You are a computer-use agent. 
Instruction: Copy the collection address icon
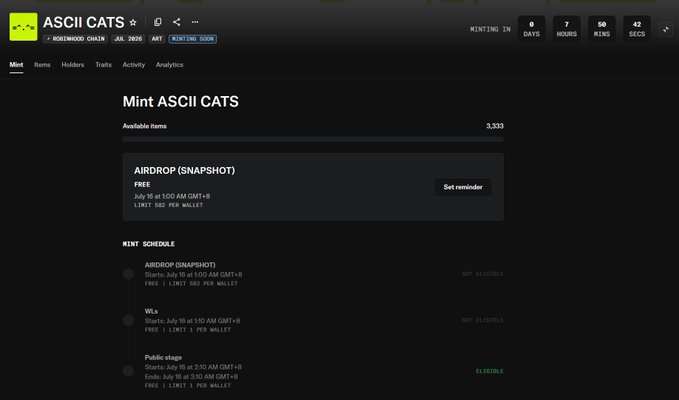click(x=158, y=22)
